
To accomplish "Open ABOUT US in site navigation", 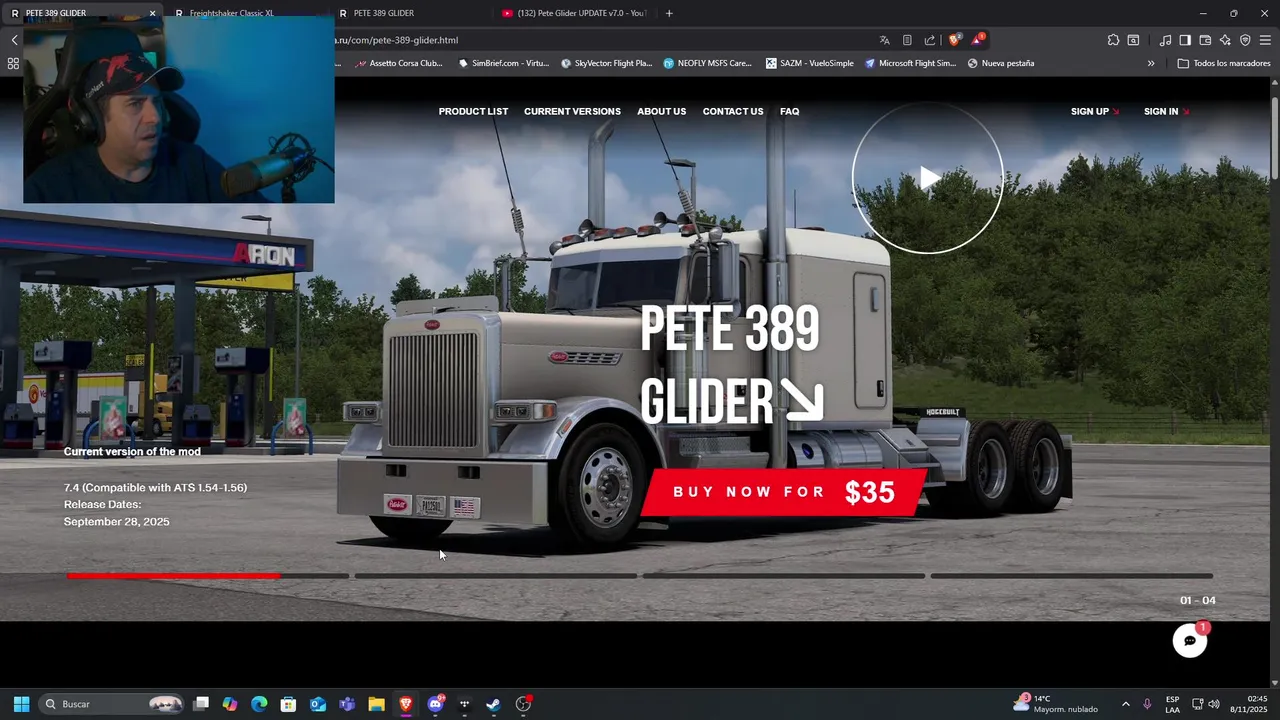I will pyautogui.click(x=661, y=111).
